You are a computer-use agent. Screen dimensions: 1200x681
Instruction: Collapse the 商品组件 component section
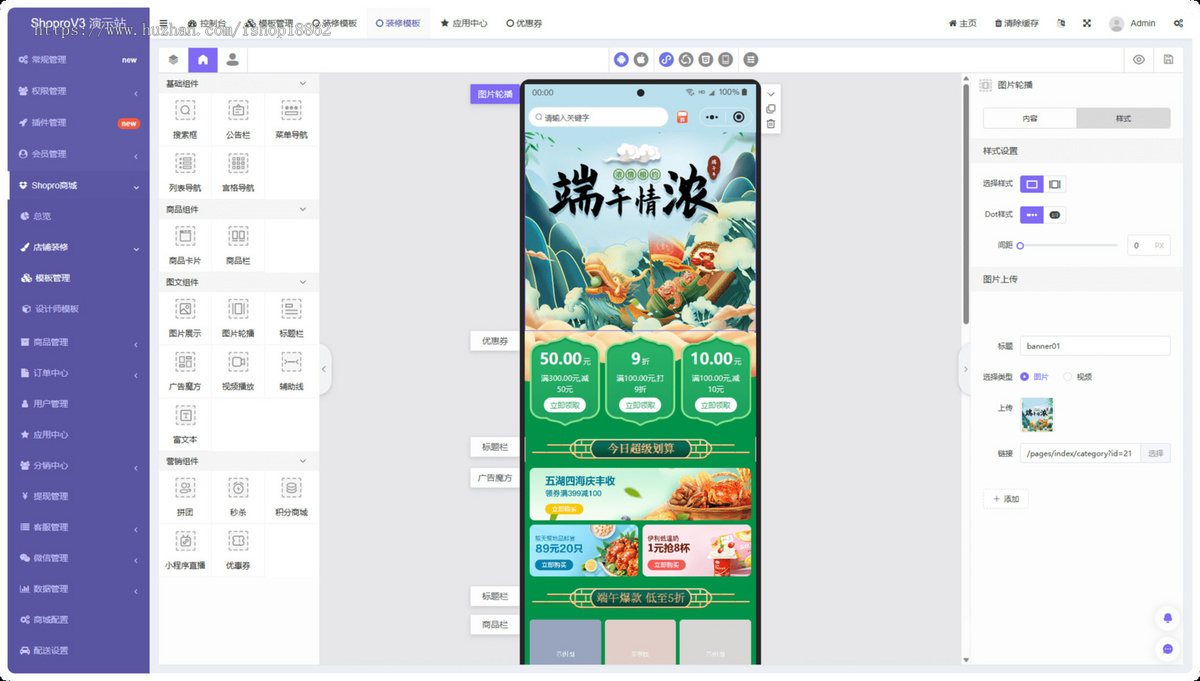[x=304, y=208]
